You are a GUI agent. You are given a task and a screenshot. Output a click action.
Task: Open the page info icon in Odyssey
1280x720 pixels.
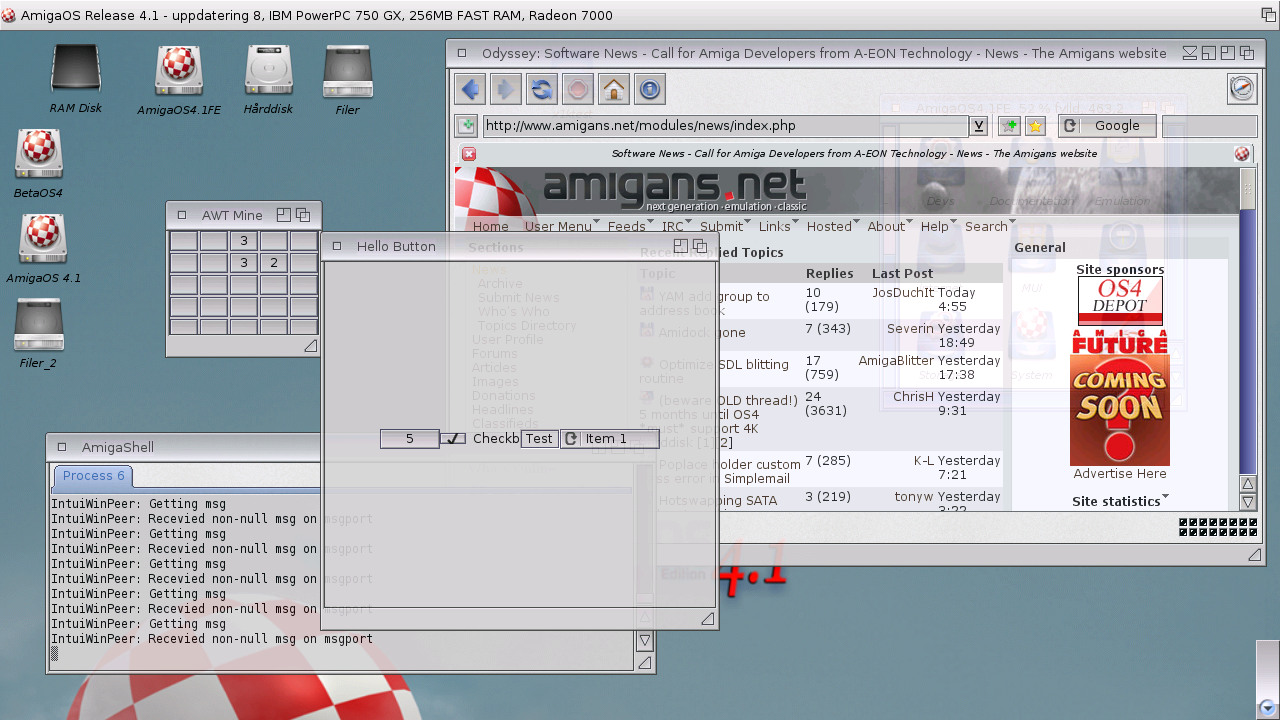[x=650, y=89]
